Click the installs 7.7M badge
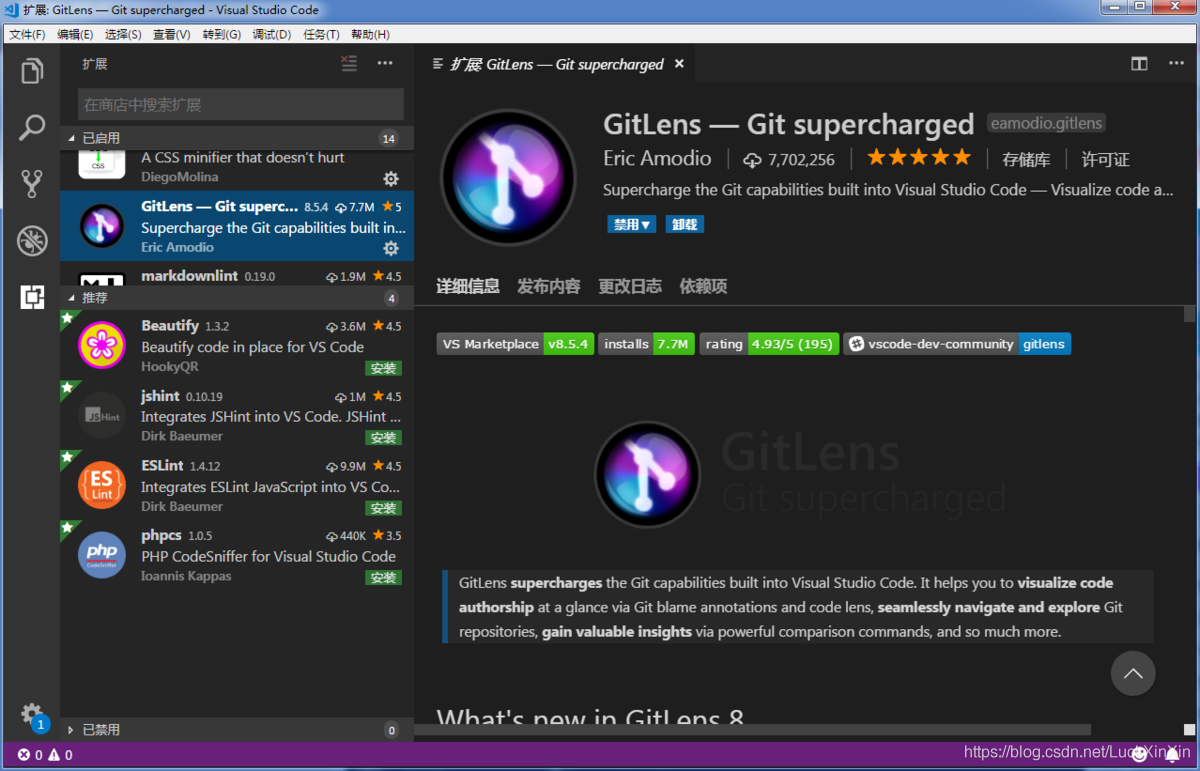The width and height of the screenshot is (1200, 771). point(647,344)
